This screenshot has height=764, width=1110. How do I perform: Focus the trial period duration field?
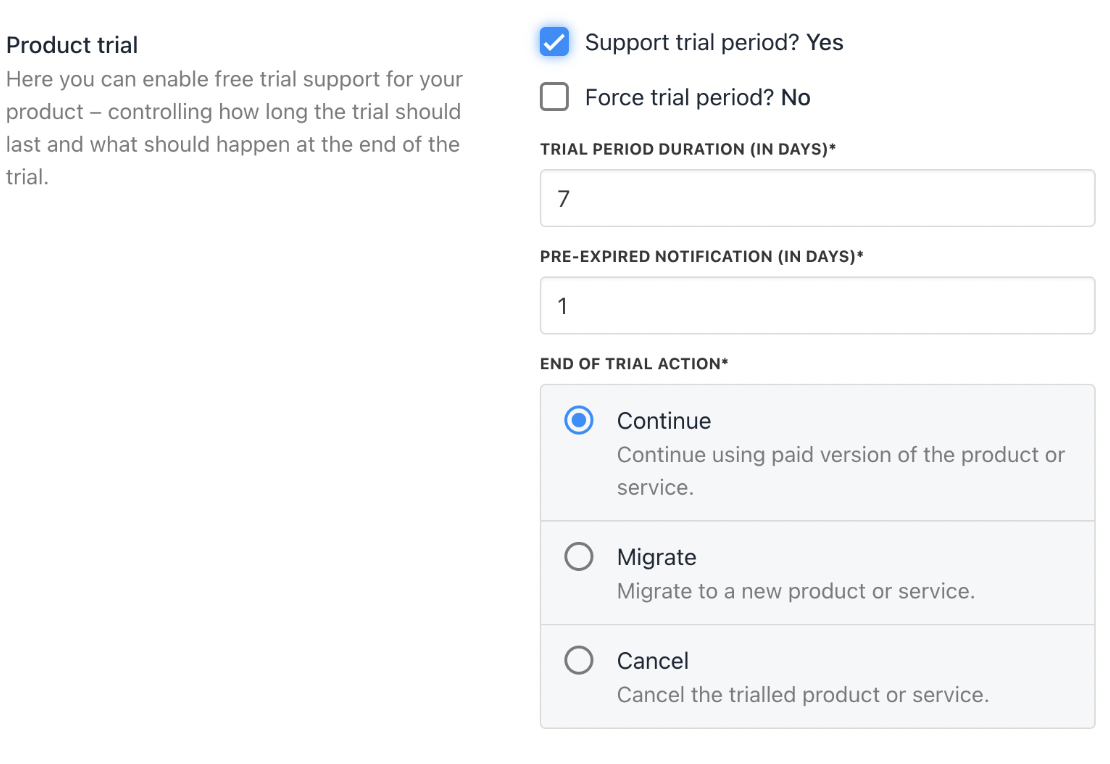(817, 198)
